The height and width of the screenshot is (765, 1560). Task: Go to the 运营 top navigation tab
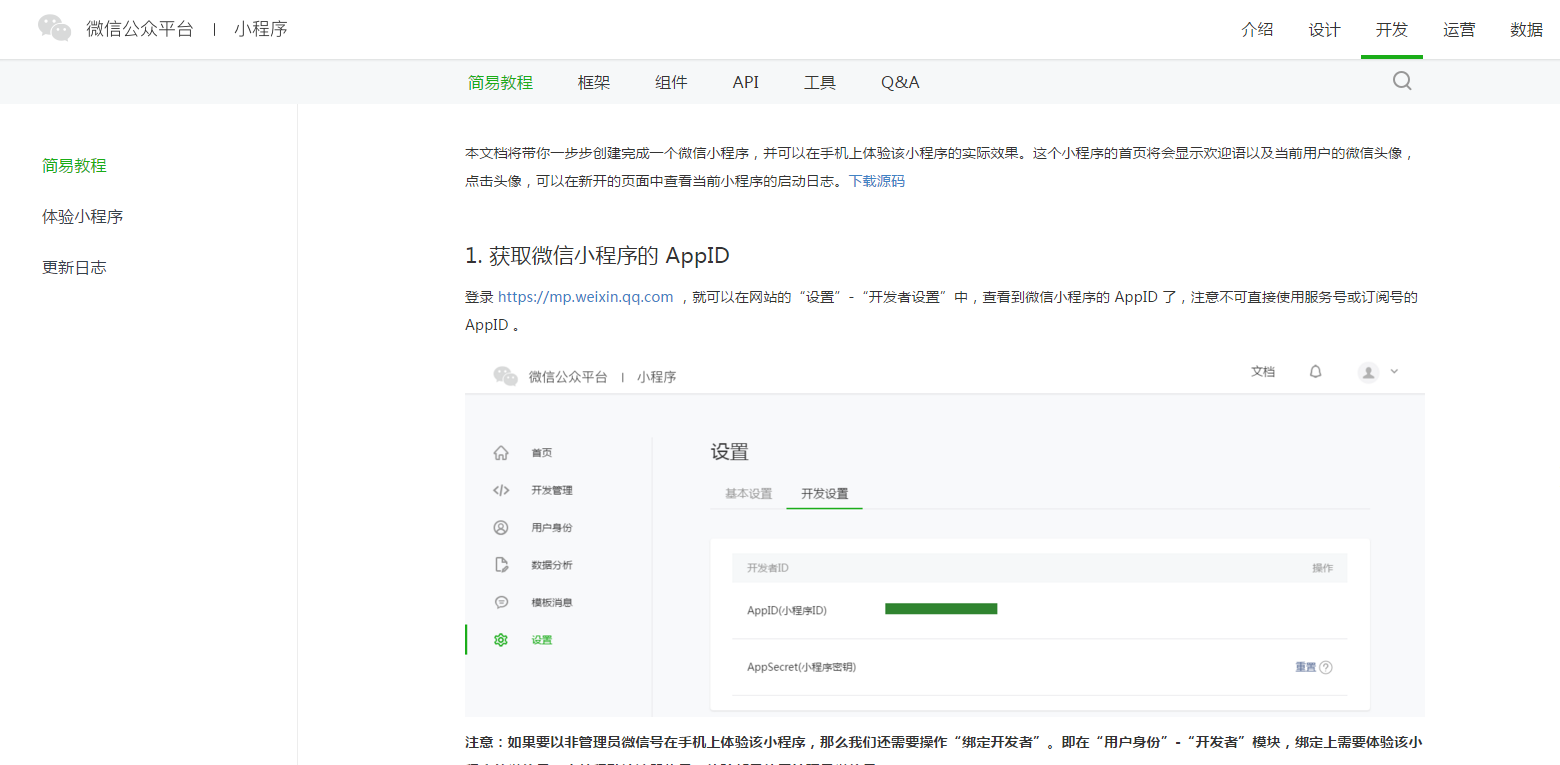(1459, 29)
